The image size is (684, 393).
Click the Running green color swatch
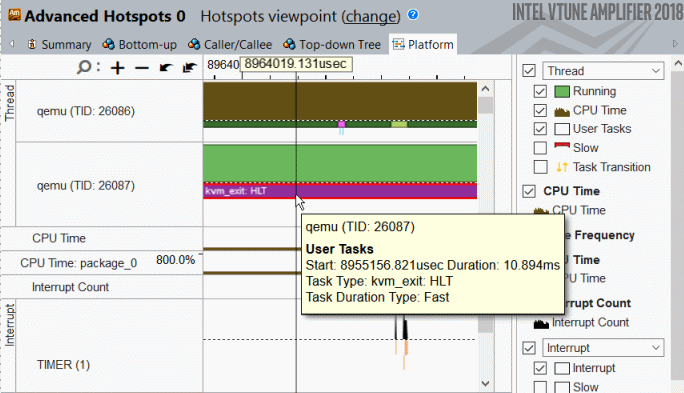click(x=562, y=92)
